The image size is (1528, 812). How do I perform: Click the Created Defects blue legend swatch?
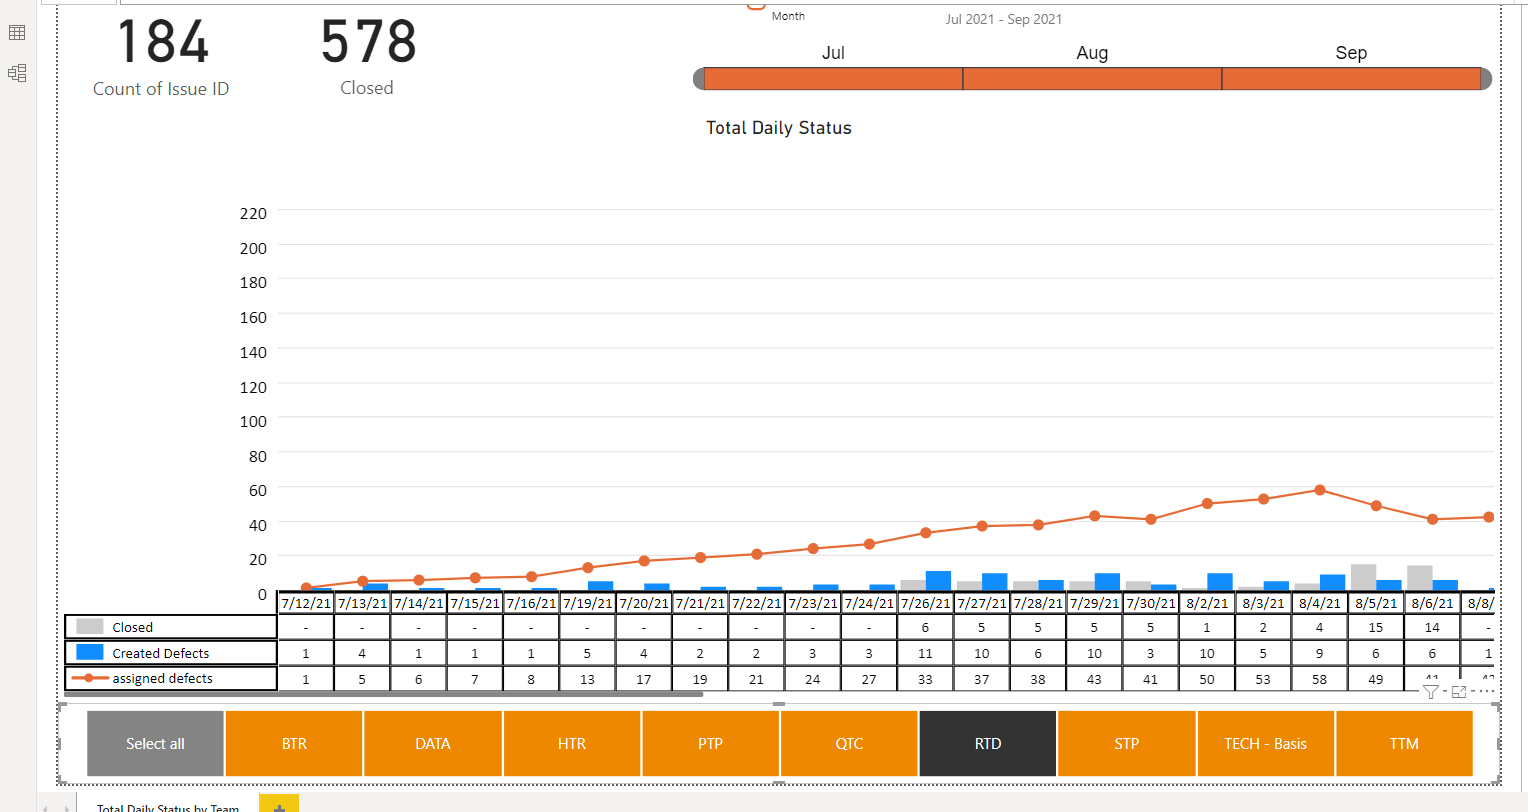90,652
